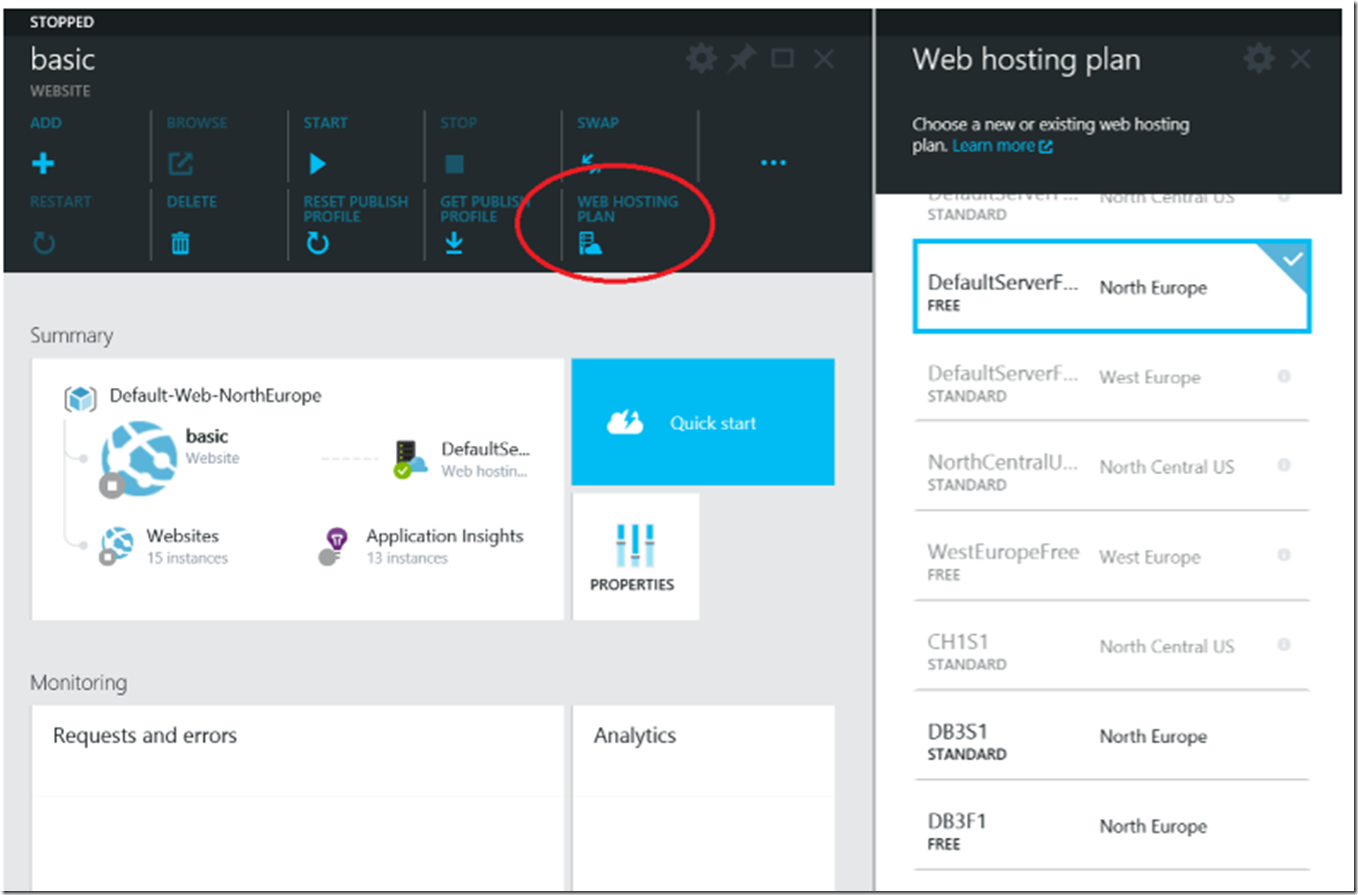Select the CH1S1 Standard plan
This screenshot has width=1358, height=895.
[1111, 646]
